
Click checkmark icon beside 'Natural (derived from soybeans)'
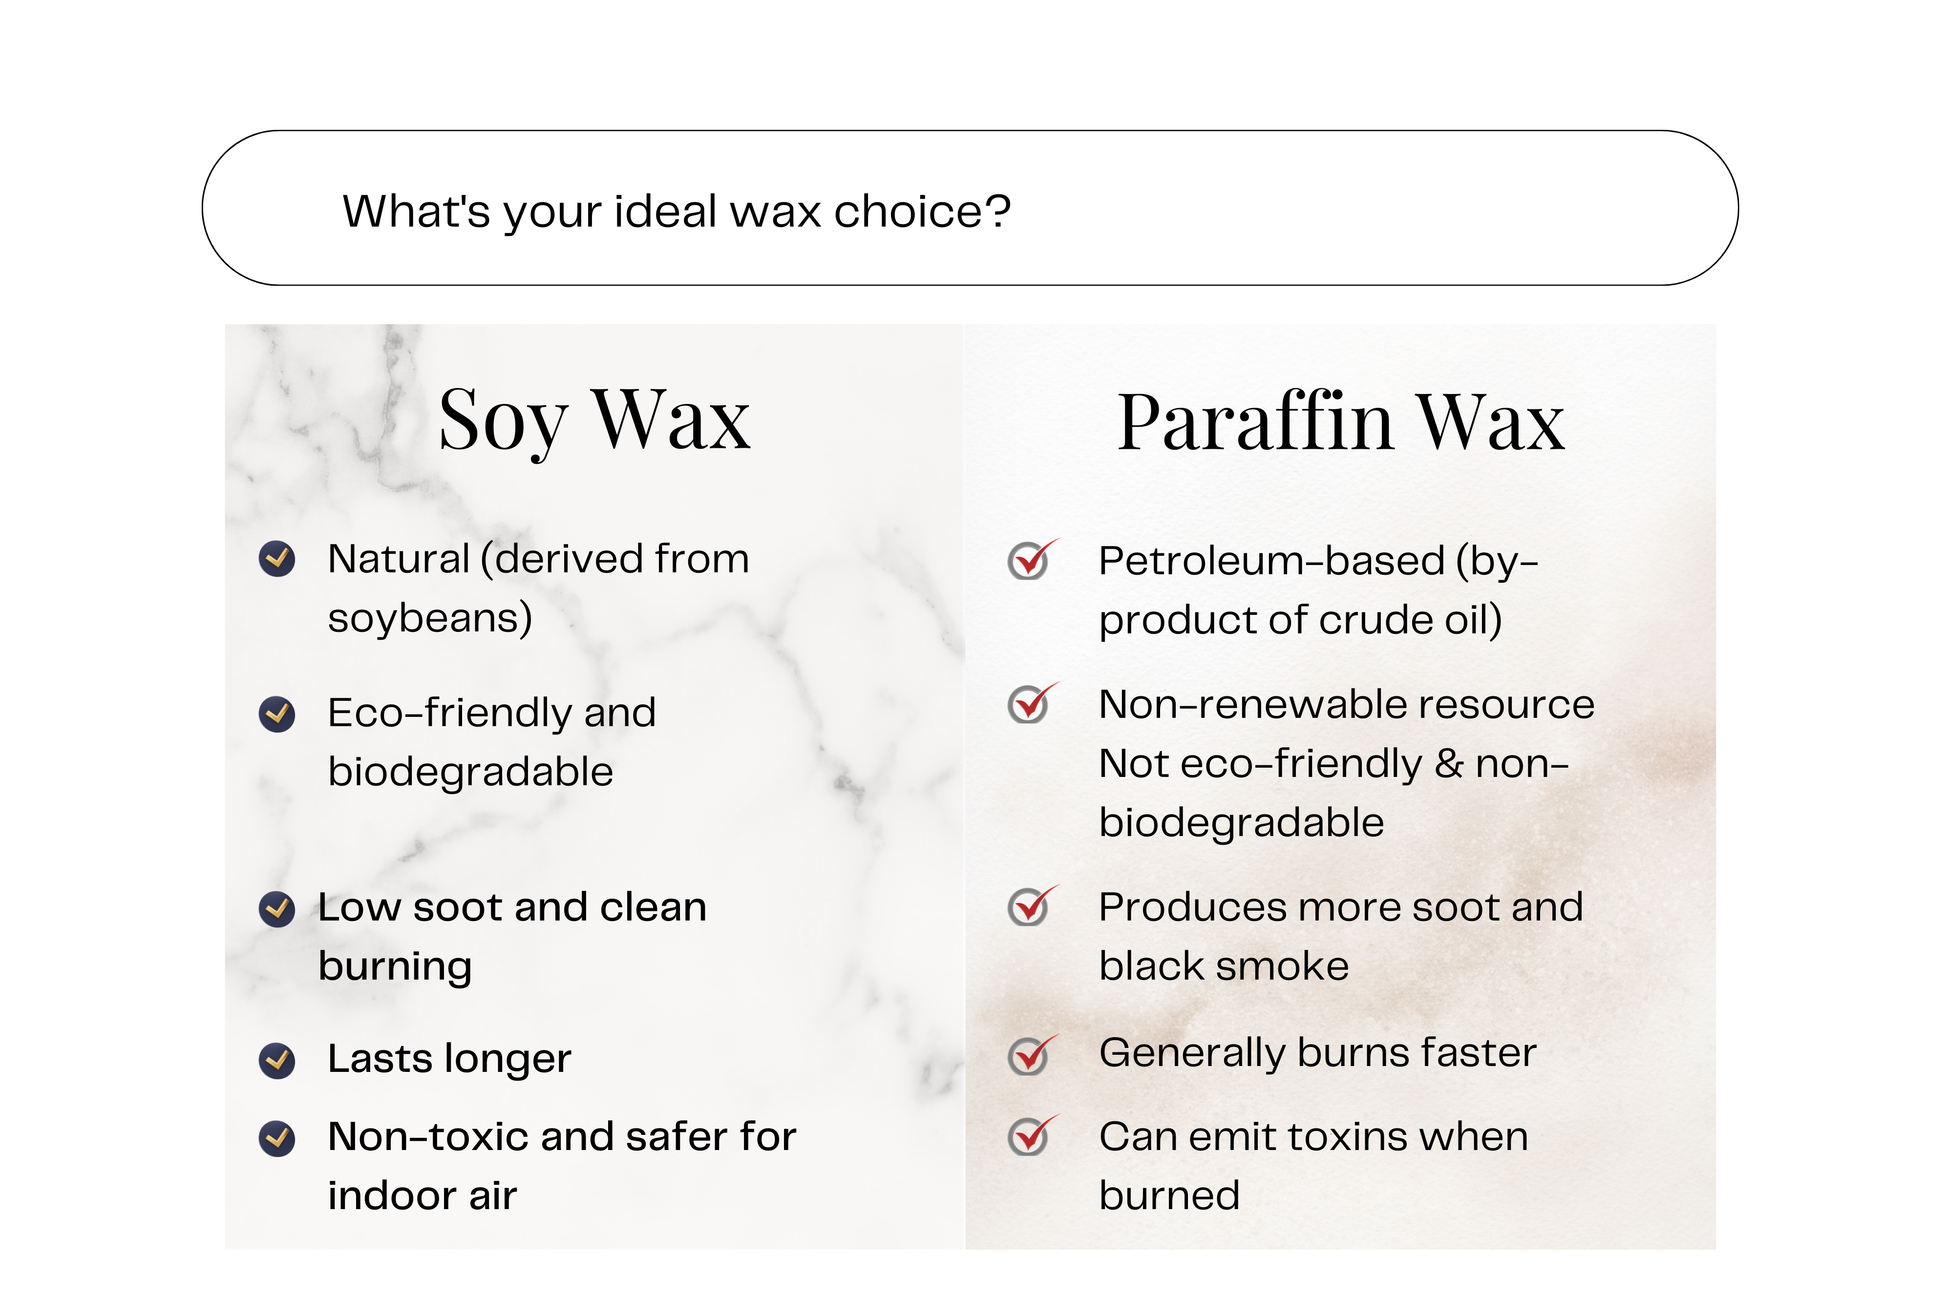[277, 559]
